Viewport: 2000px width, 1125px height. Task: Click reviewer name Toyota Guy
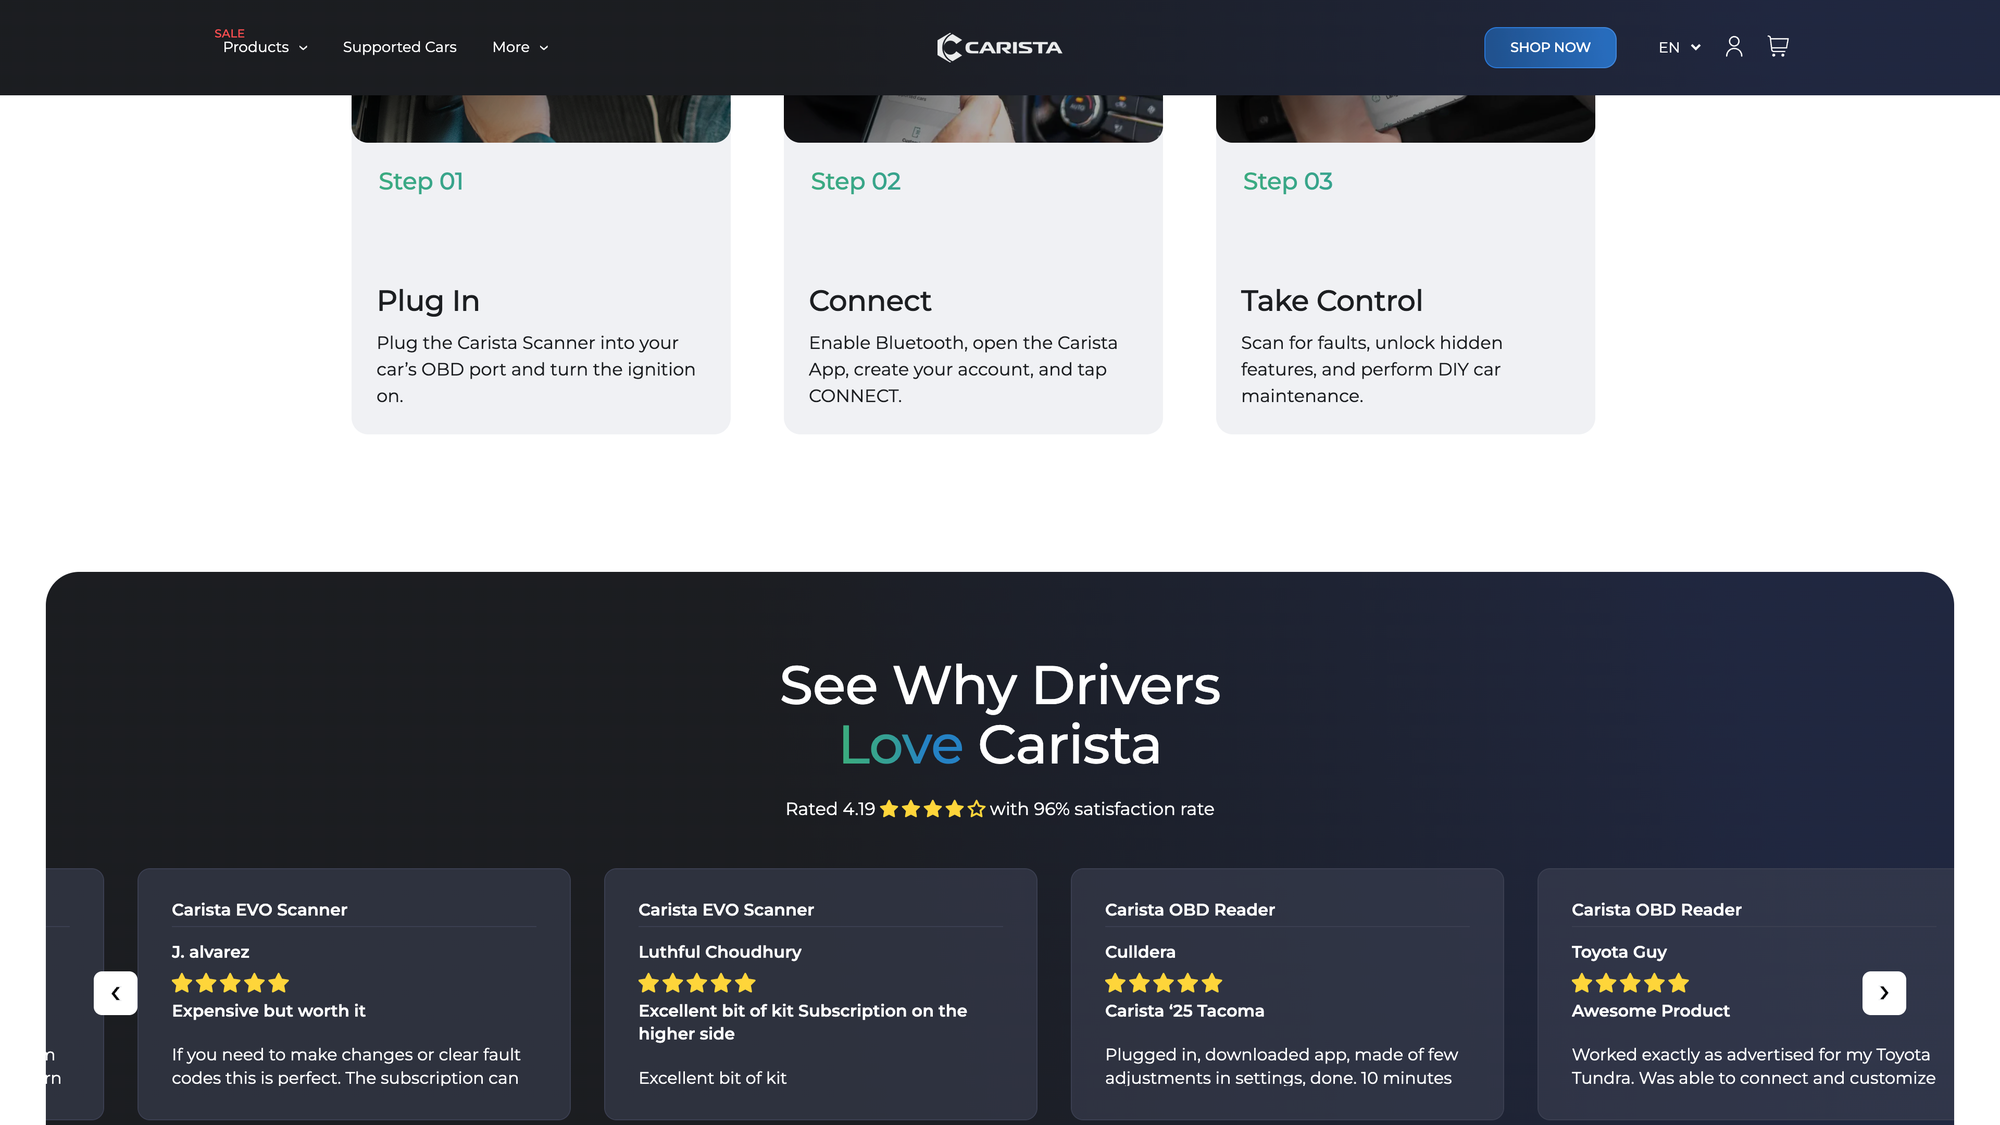coord(1619,952)
